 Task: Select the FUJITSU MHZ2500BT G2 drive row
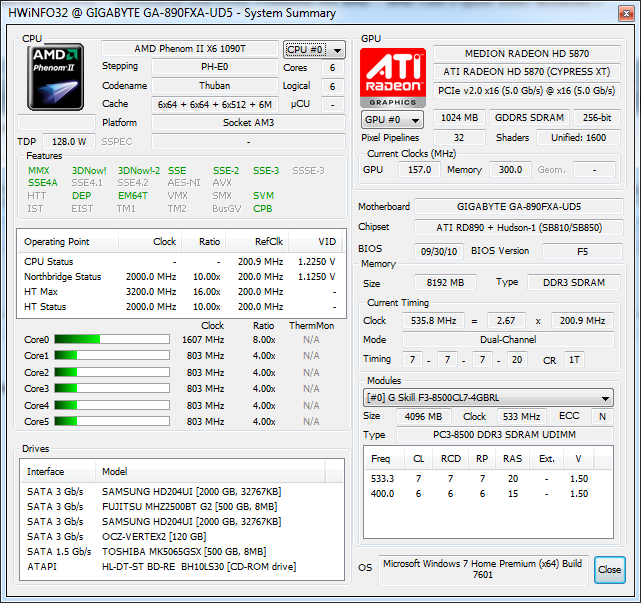pos(182,507)
